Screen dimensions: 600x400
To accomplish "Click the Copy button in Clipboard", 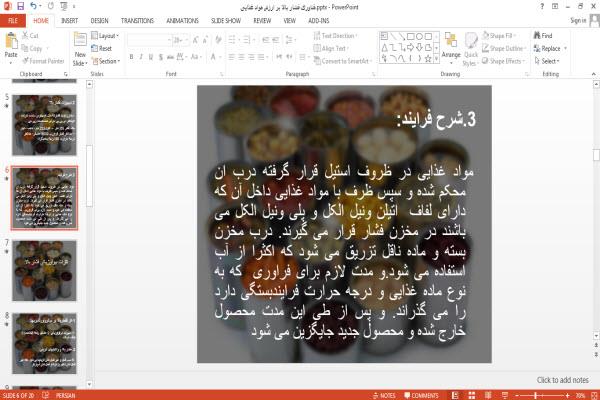I will (x=32, y=48).
